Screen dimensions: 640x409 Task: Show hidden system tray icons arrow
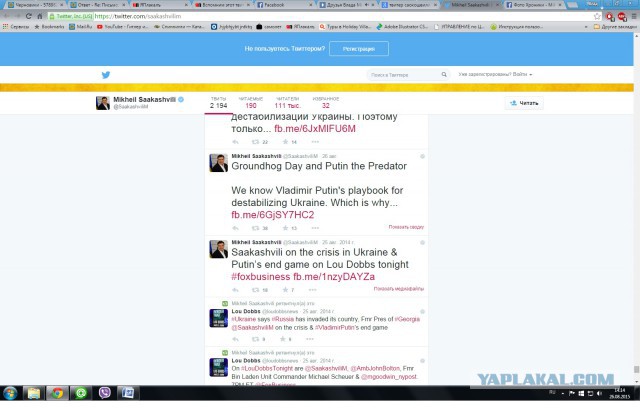tap(563, 393)
